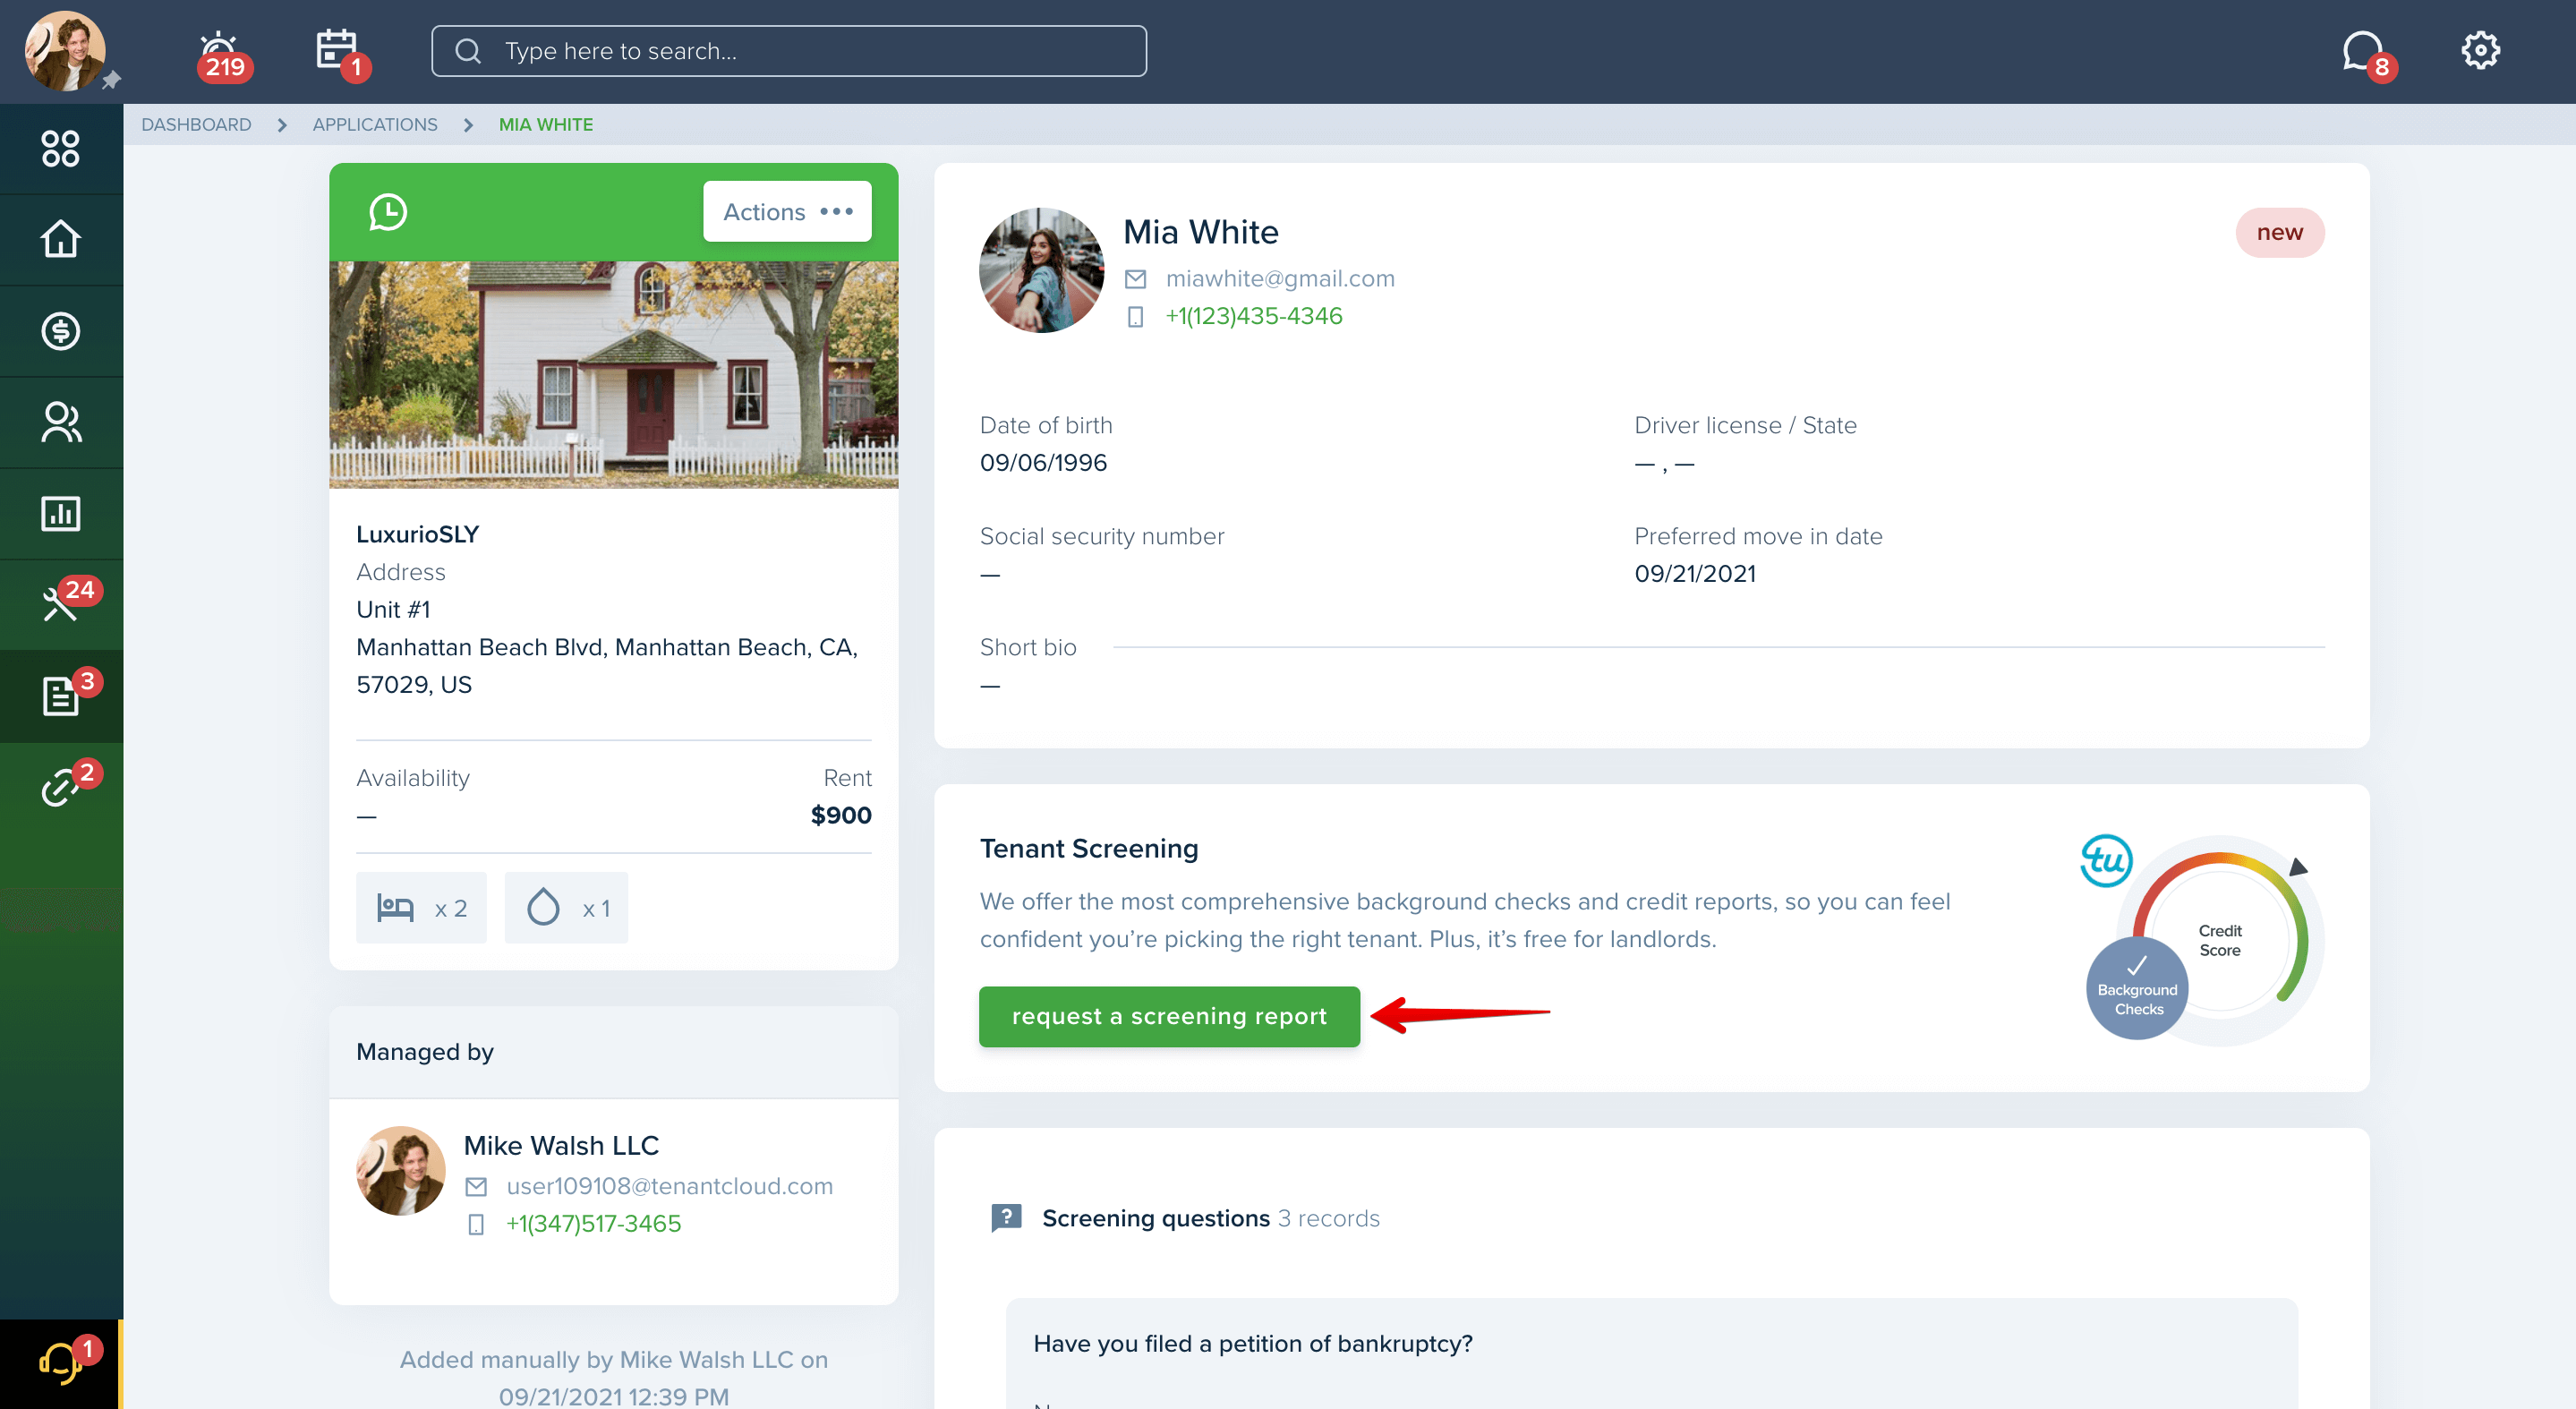
Task: Open the Contacts people icon in the sidebar
Action: pyautogui.click(x=60, y=422)
